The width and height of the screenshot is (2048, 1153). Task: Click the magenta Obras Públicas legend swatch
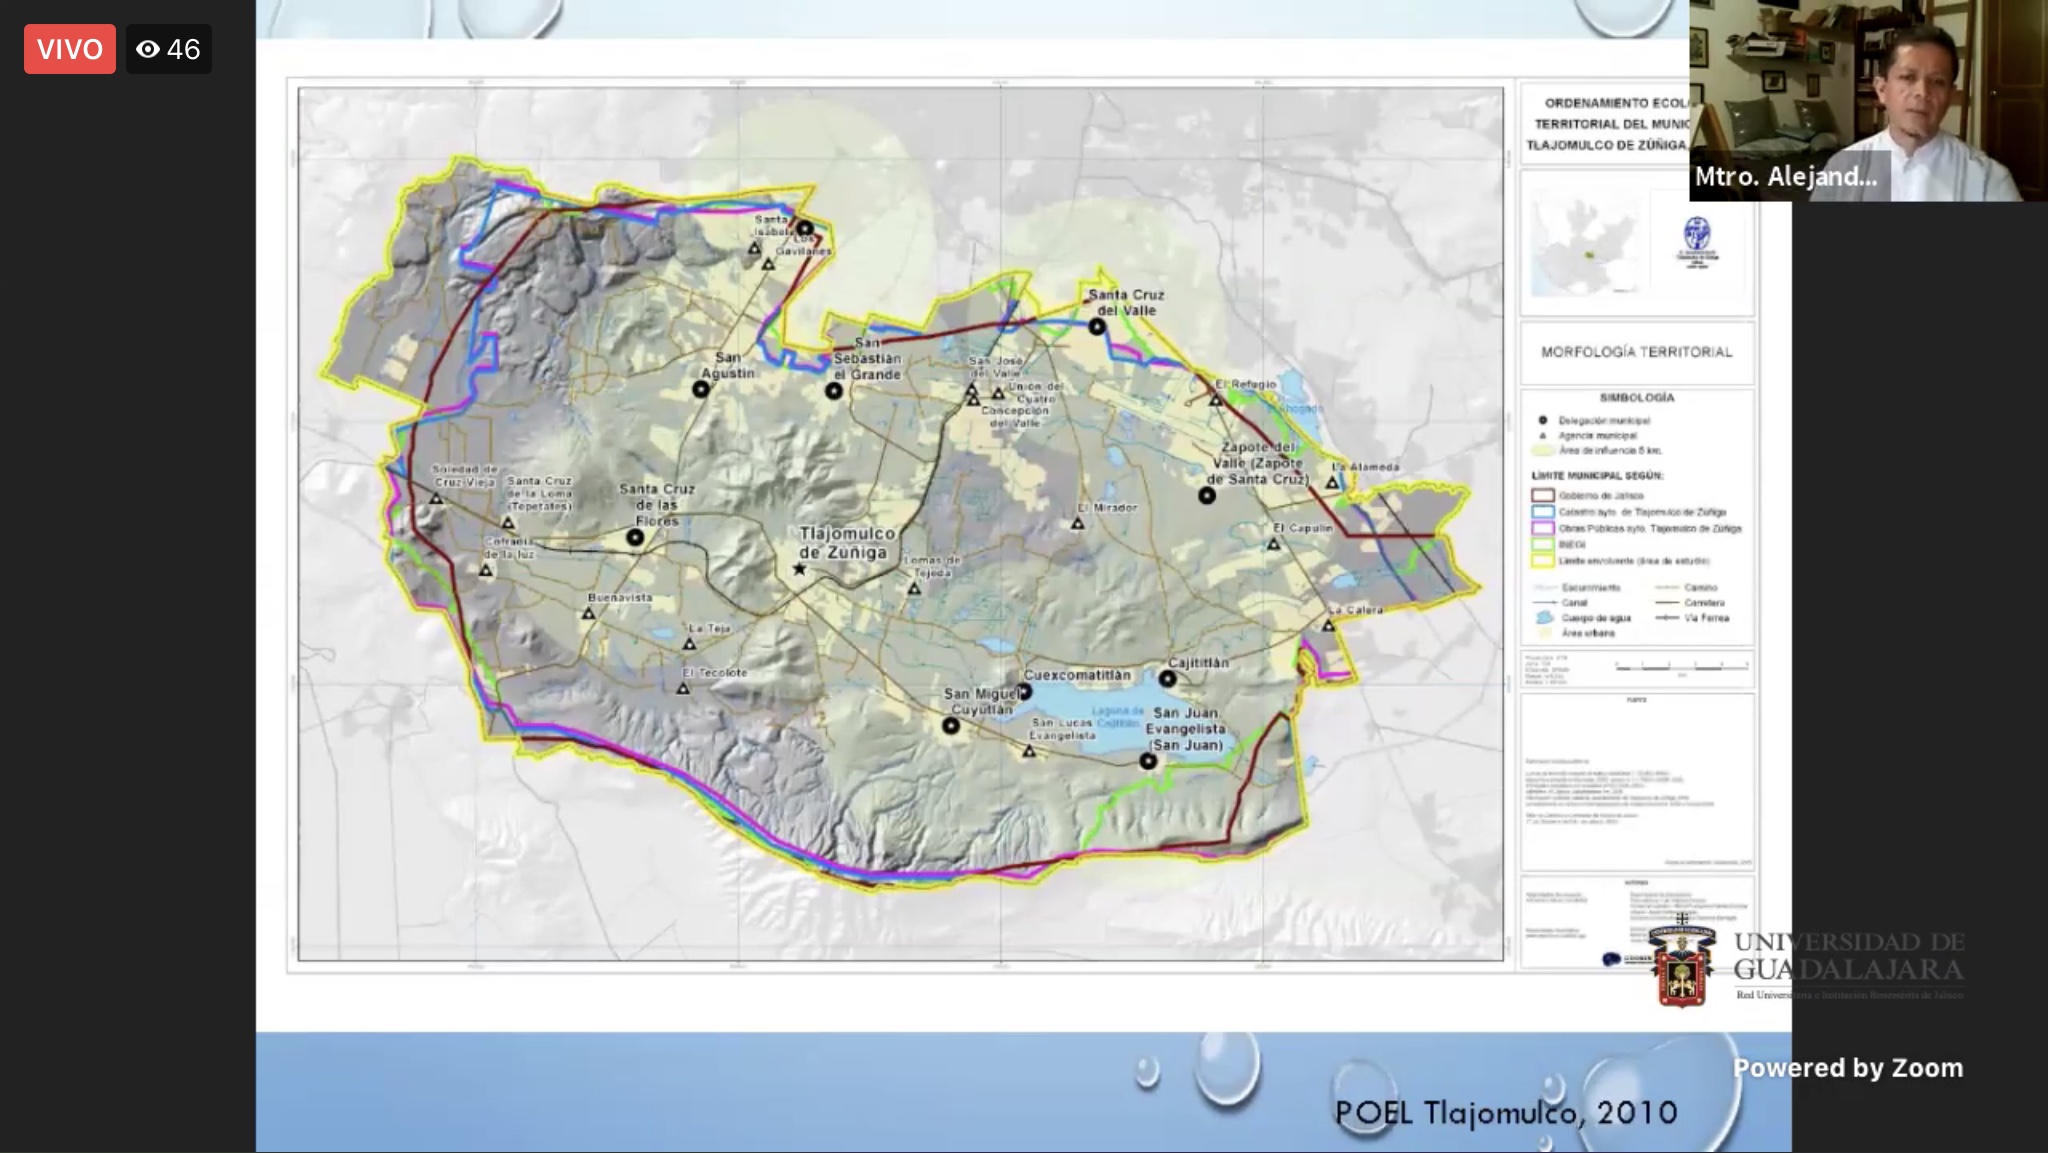coord(1543,528)
